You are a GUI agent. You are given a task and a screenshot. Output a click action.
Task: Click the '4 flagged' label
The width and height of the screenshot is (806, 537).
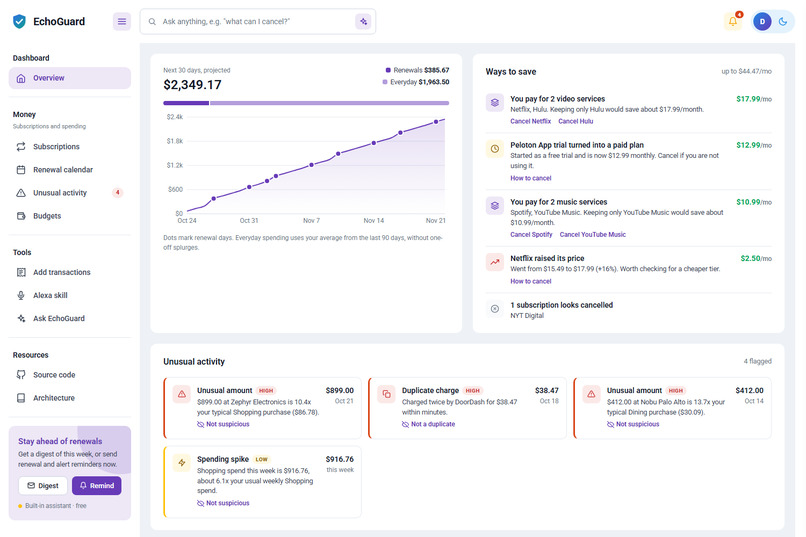pos(757,361)
